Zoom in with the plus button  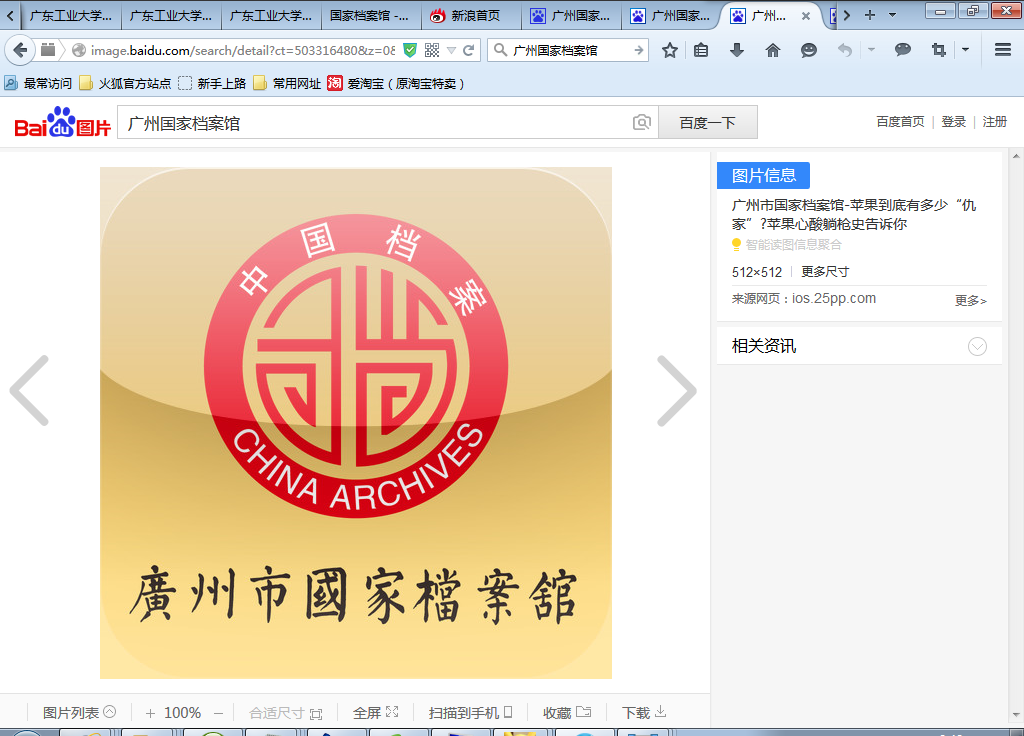pos(150,713)
